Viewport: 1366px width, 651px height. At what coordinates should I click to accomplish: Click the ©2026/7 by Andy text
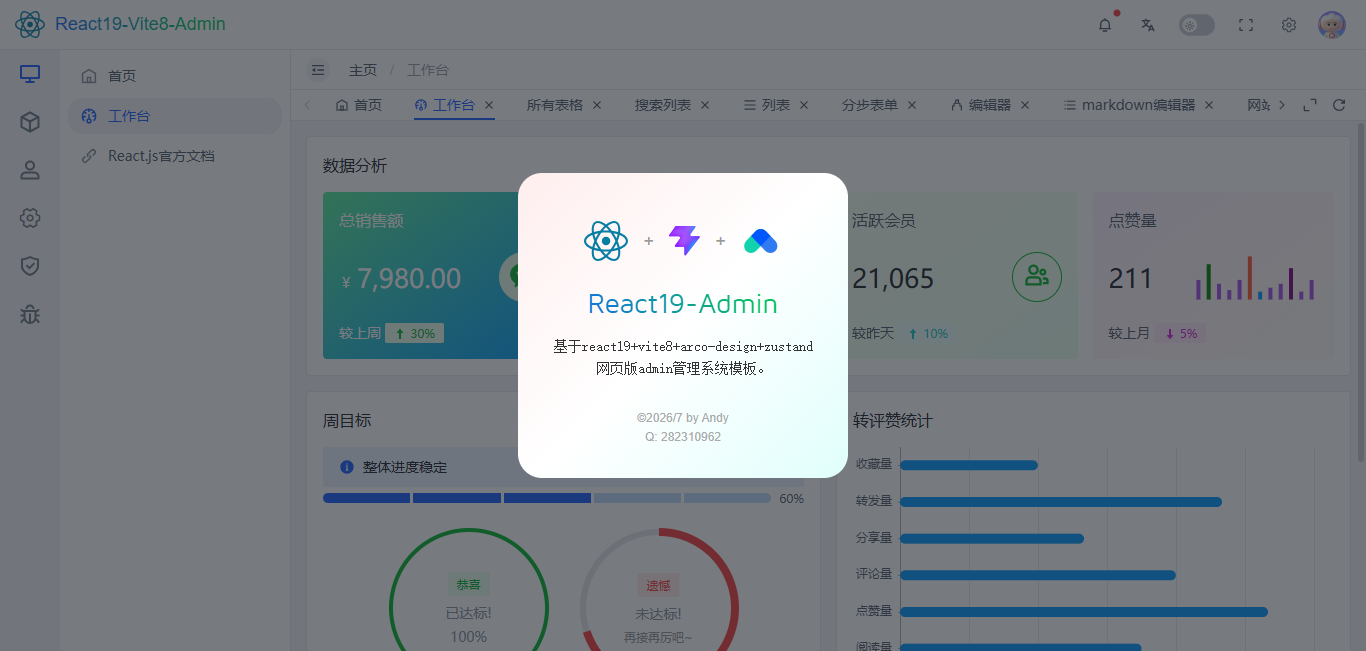tap(683, 418)
